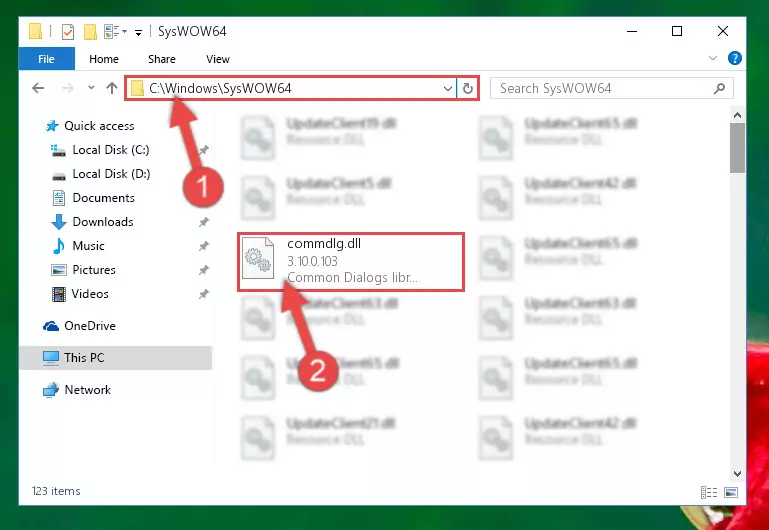Click the search magnifier icon
This screenshot has width=769, height=530.
click(x=719, y=89)
